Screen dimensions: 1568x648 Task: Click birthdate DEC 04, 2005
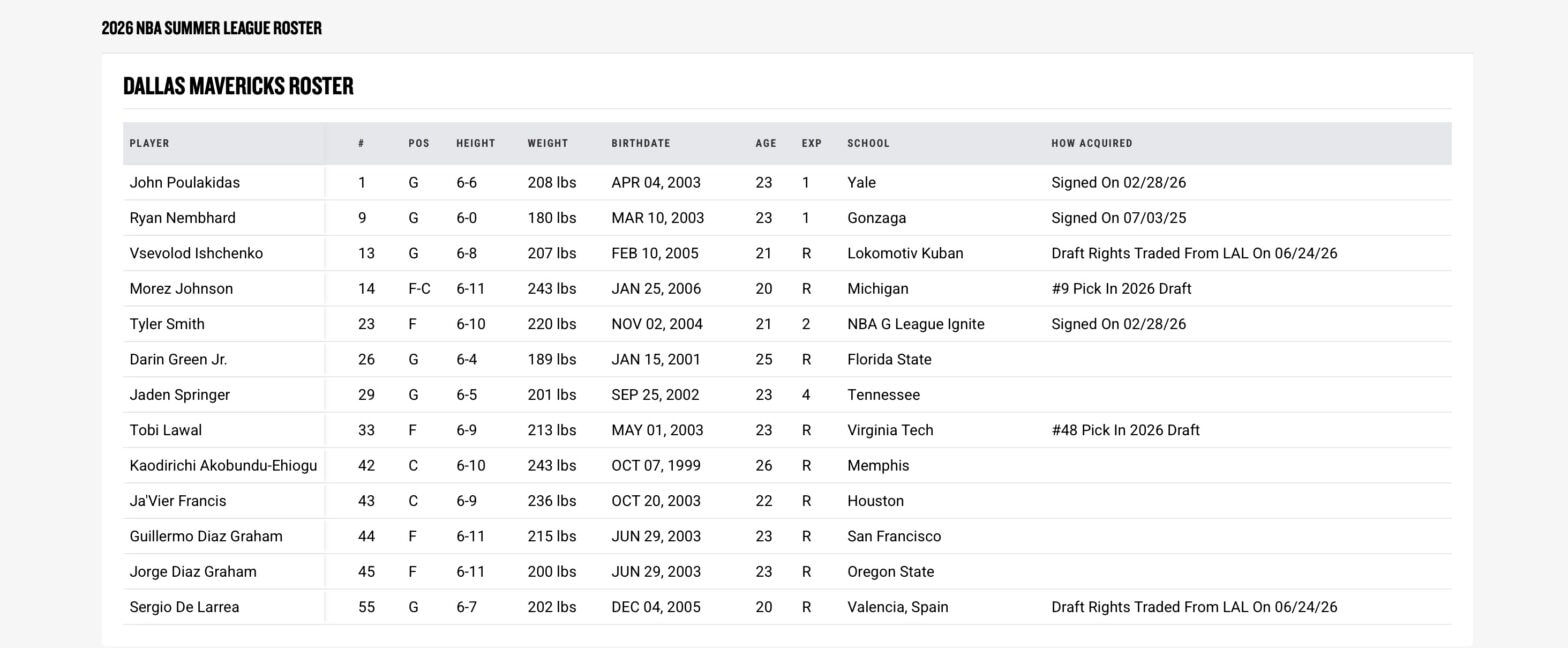656,607
